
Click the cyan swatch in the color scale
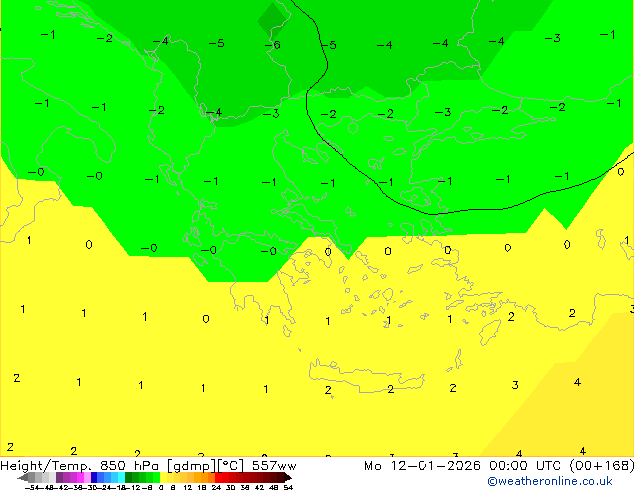[121, 477]
